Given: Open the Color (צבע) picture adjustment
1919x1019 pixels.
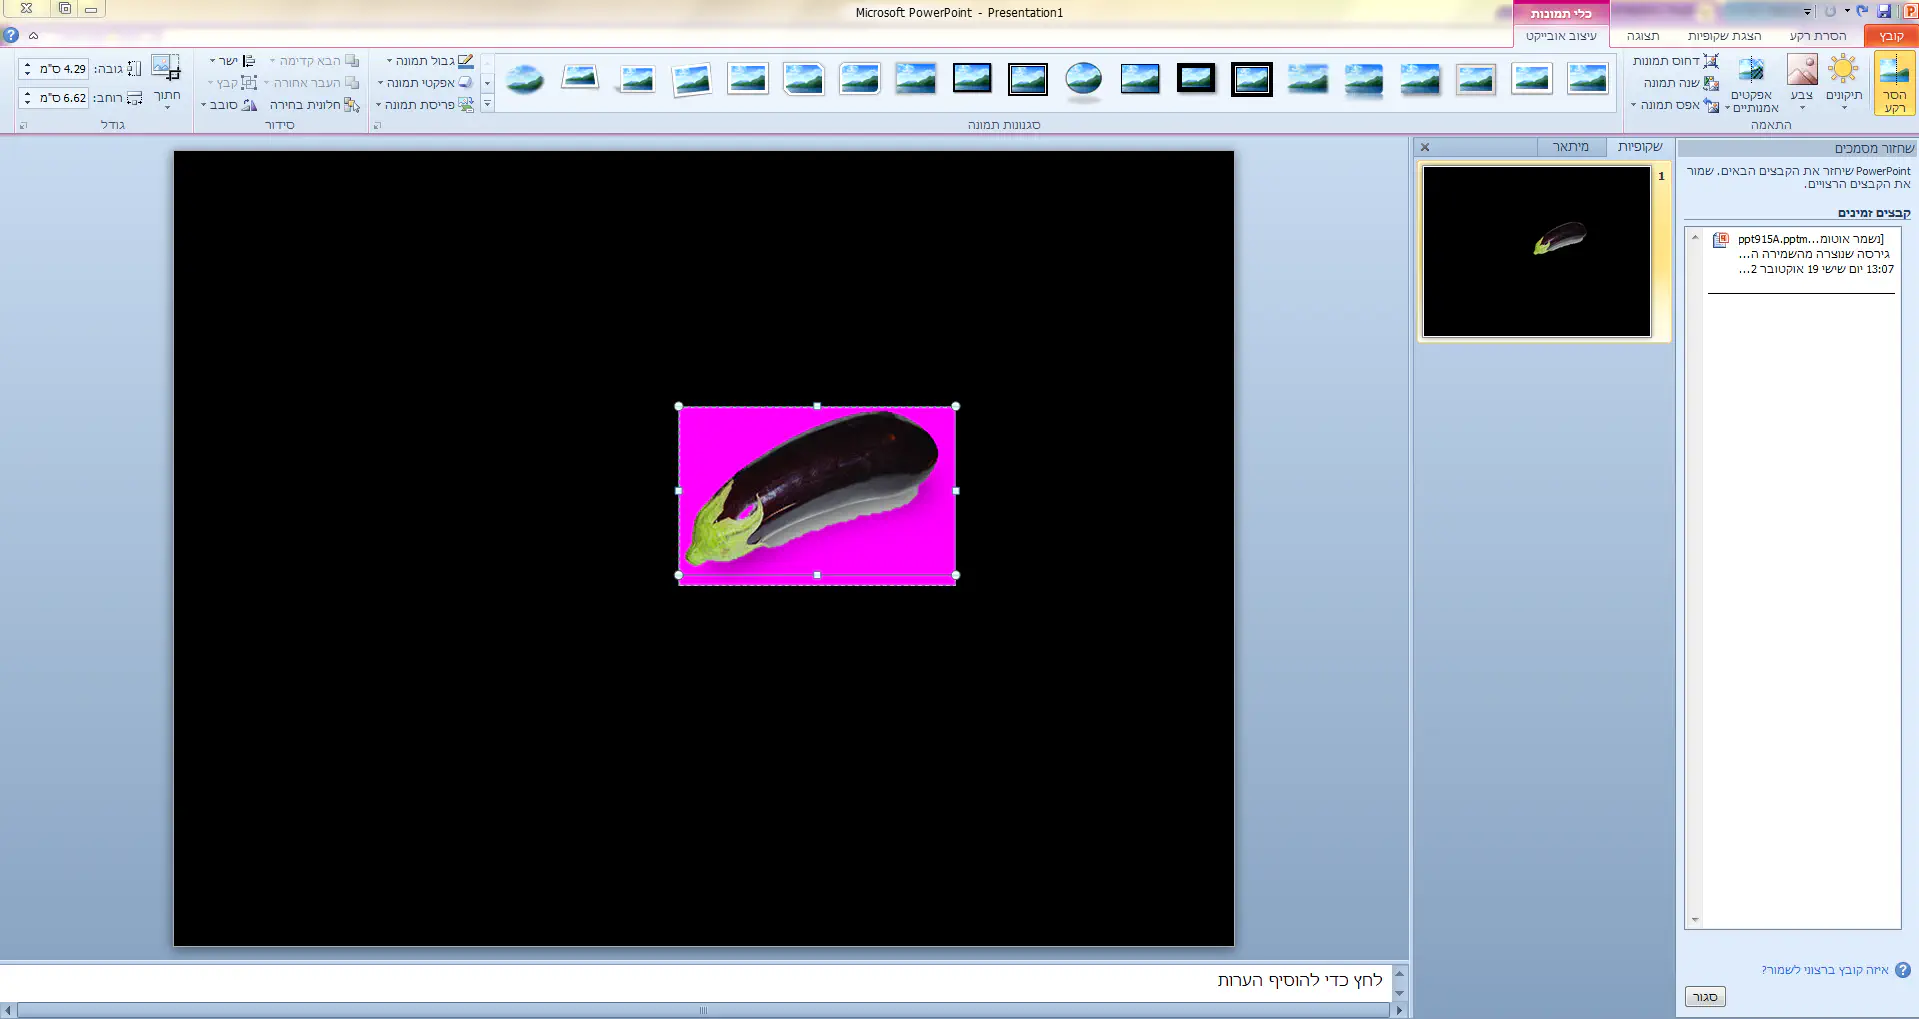Looking at the screenshot, I should (1801, 81).
